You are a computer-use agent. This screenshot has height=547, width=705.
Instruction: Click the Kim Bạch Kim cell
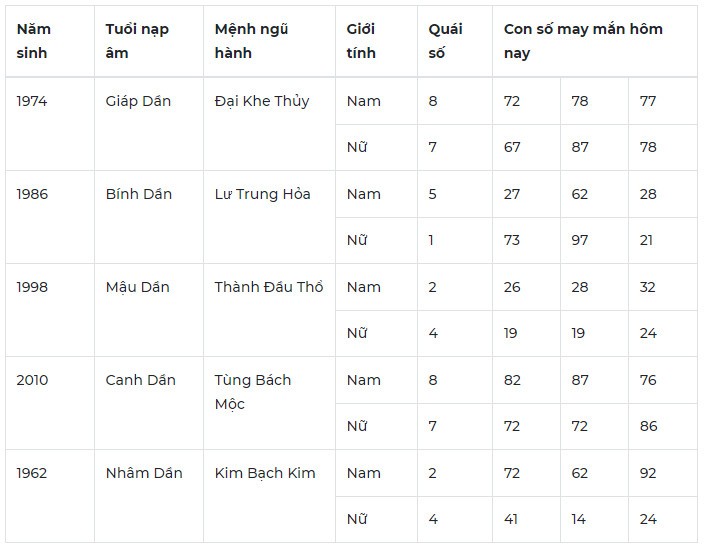(269, 496)
